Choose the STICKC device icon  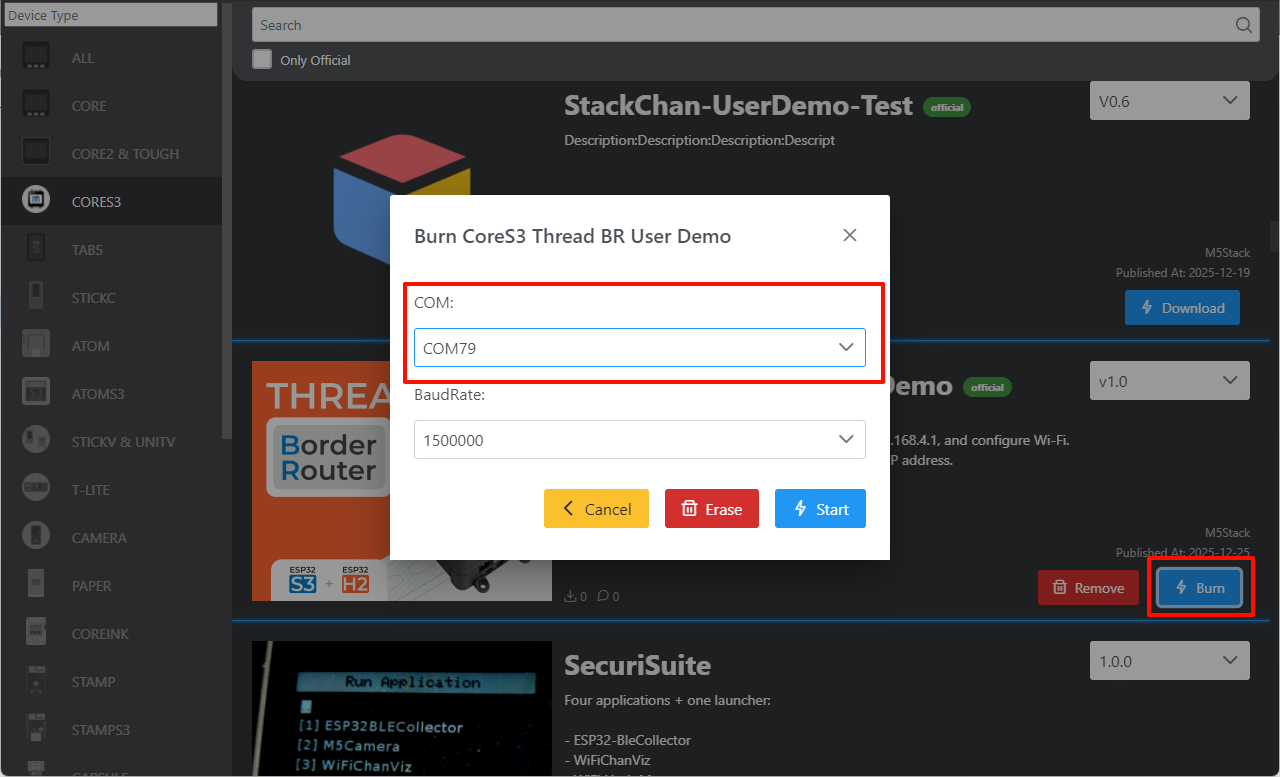[x=36, y=297]
